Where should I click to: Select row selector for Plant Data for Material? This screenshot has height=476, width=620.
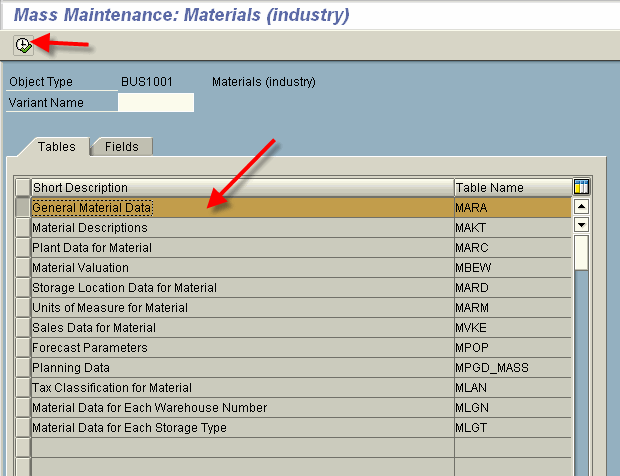(23, 248)
